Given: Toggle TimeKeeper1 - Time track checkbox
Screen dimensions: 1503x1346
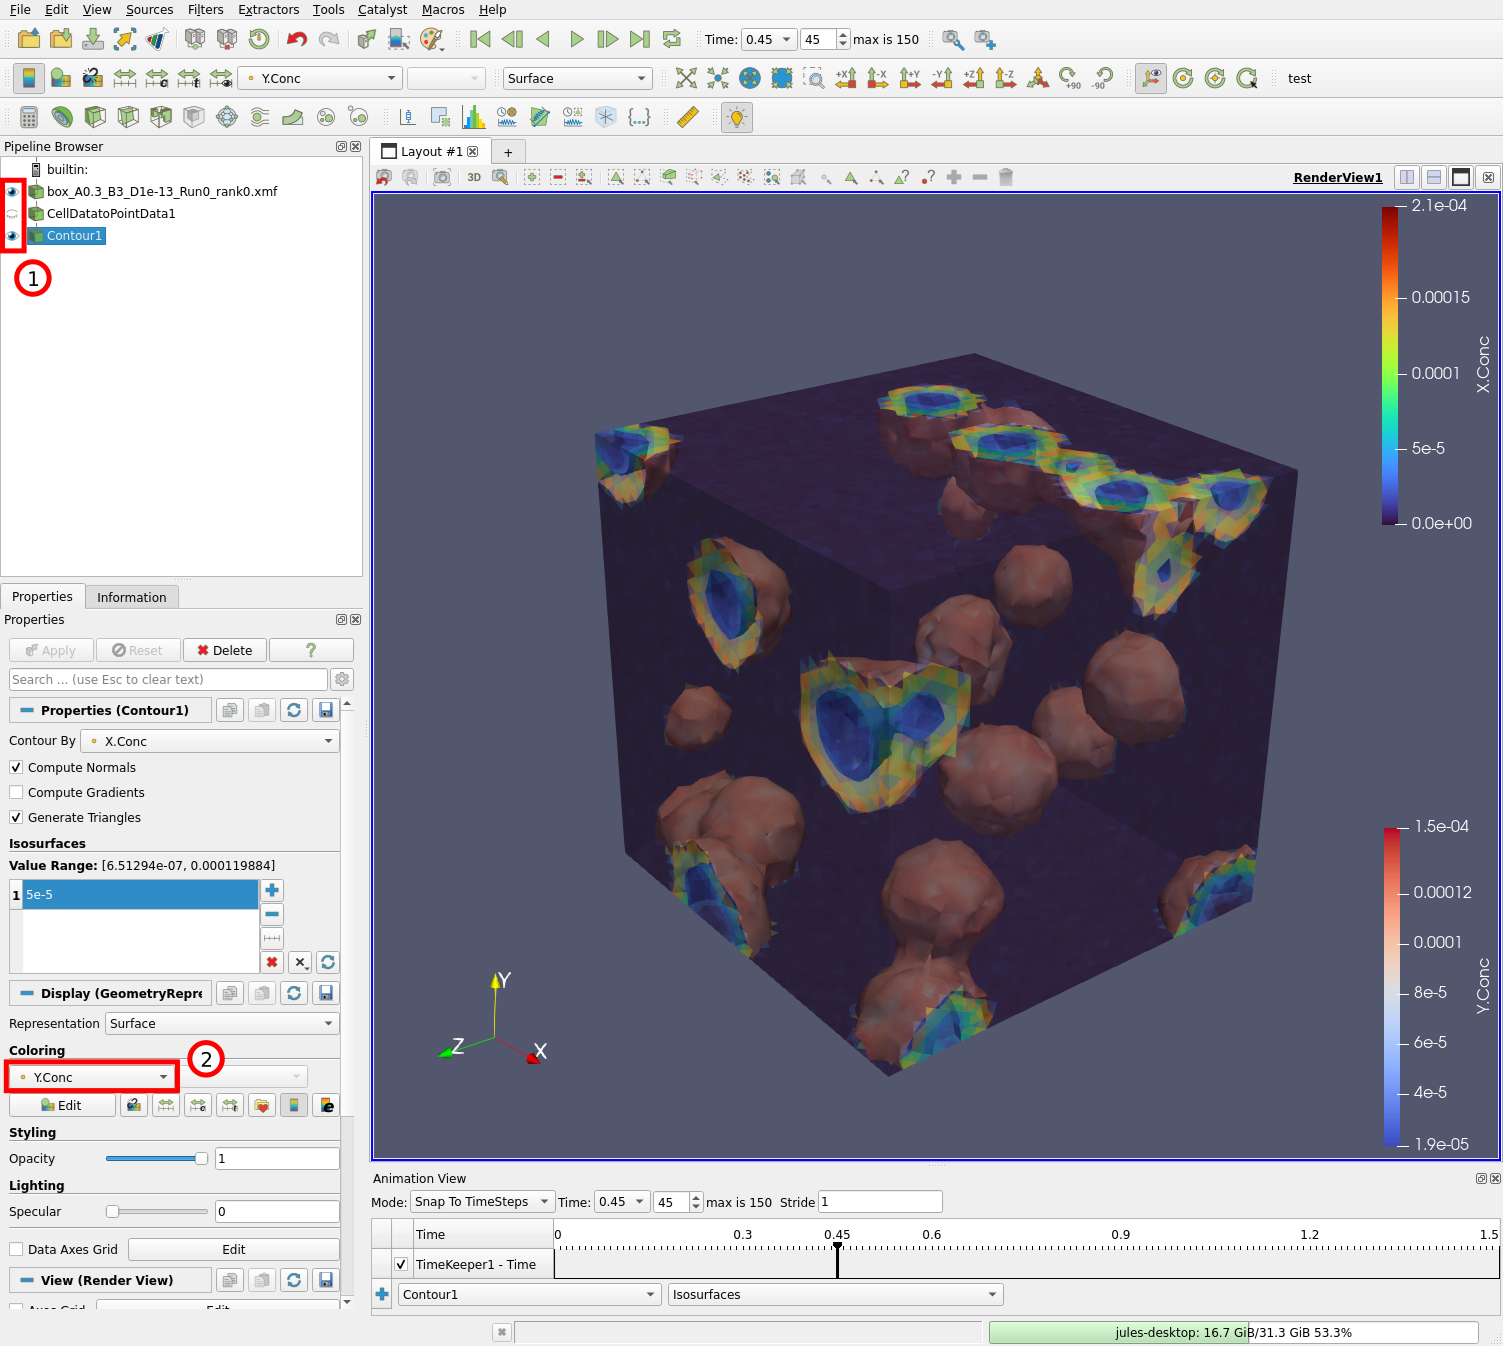Looking at the screenshot, I should coord(401,1264).
